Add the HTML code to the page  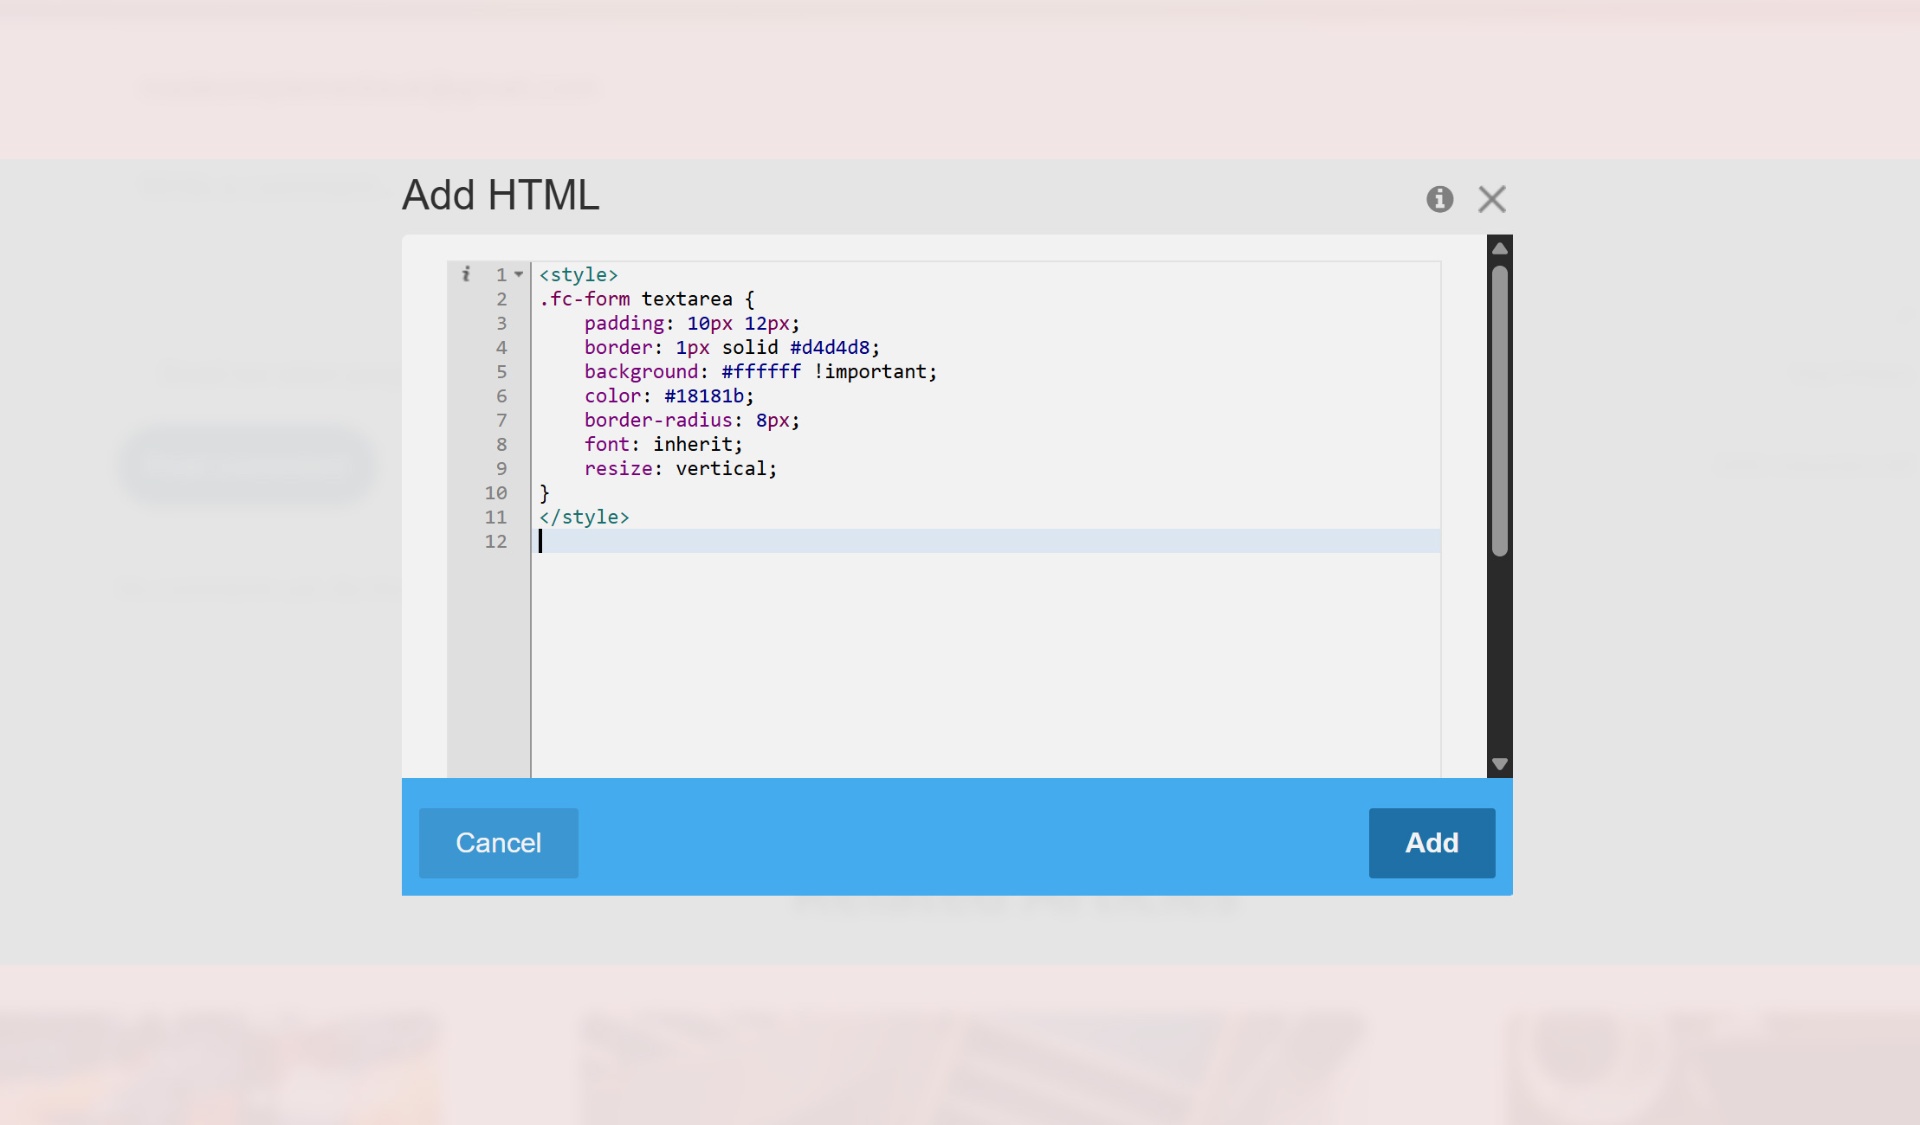pyautogui.click(x=1431, y=843)
